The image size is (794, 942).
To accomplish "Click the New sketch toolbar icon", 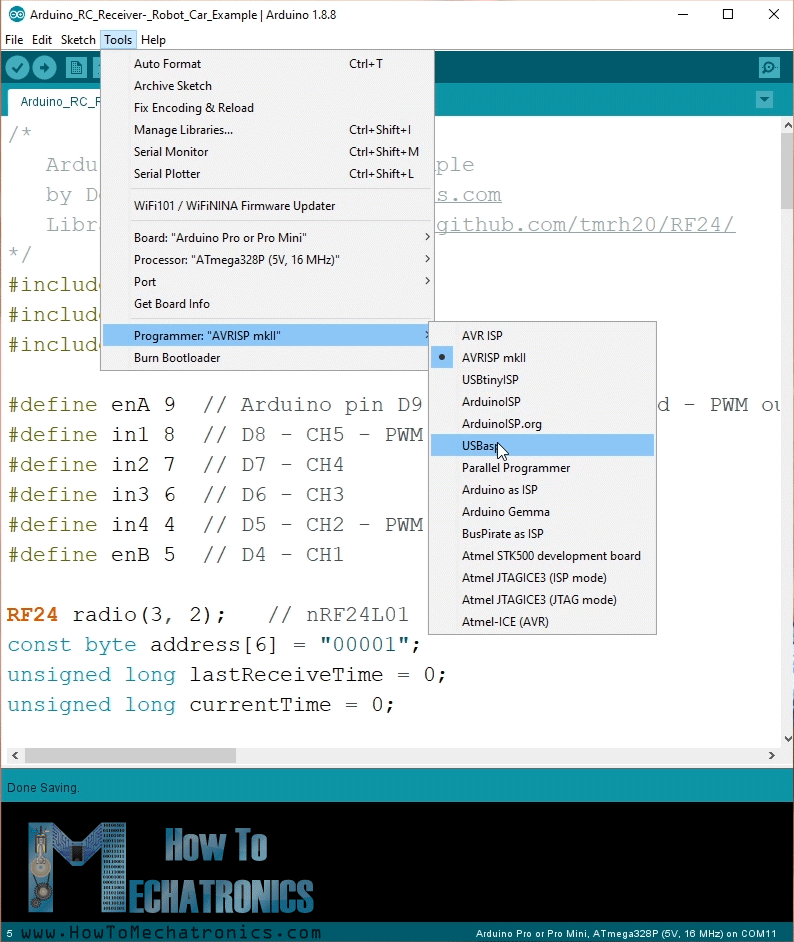I will [x=75, y=67].
